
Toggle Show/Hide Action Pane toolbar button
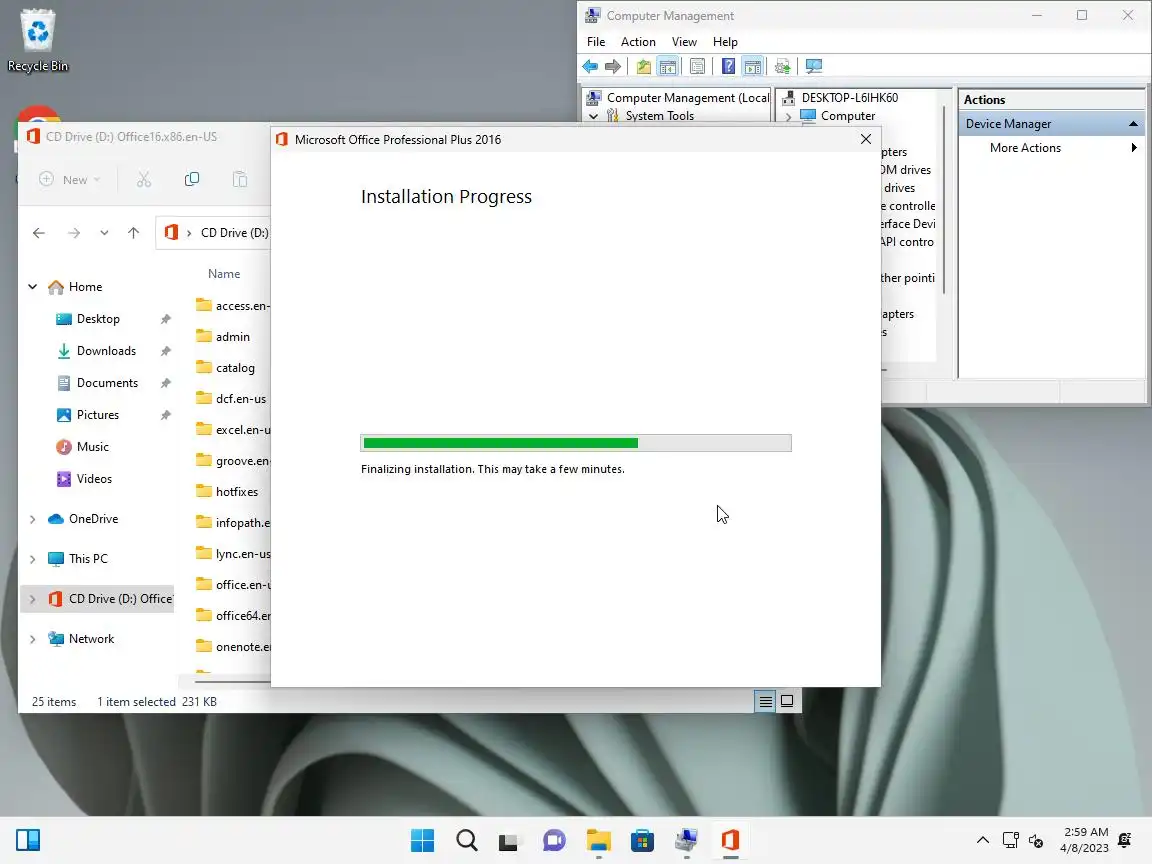pyautogui.click(x=753, y=67)
